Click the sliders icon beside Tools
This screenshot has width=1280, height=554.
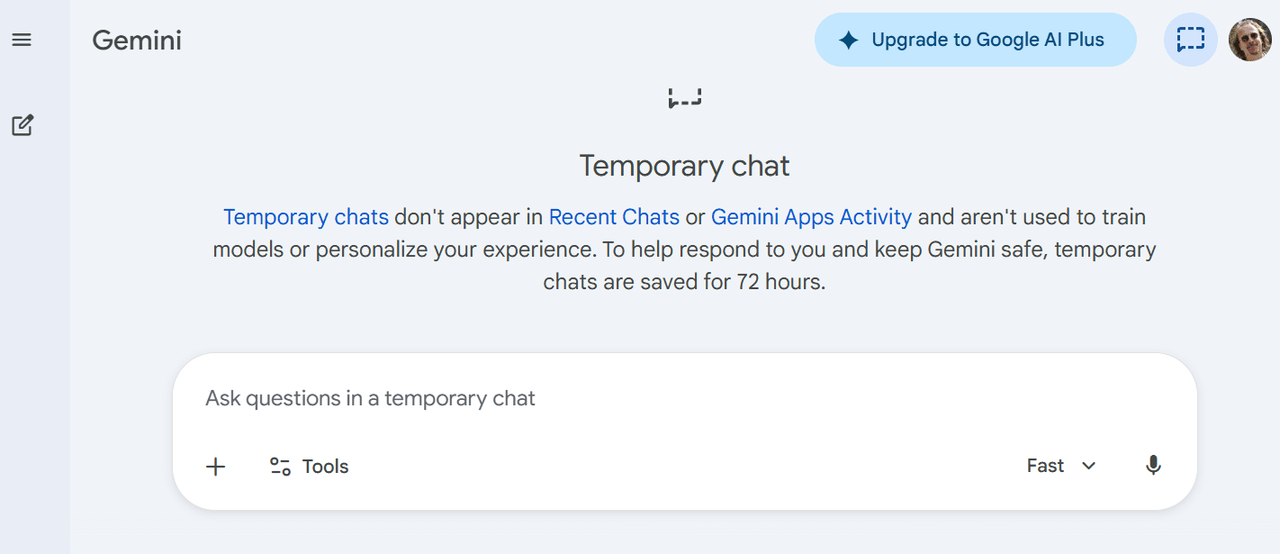[280, 466]
